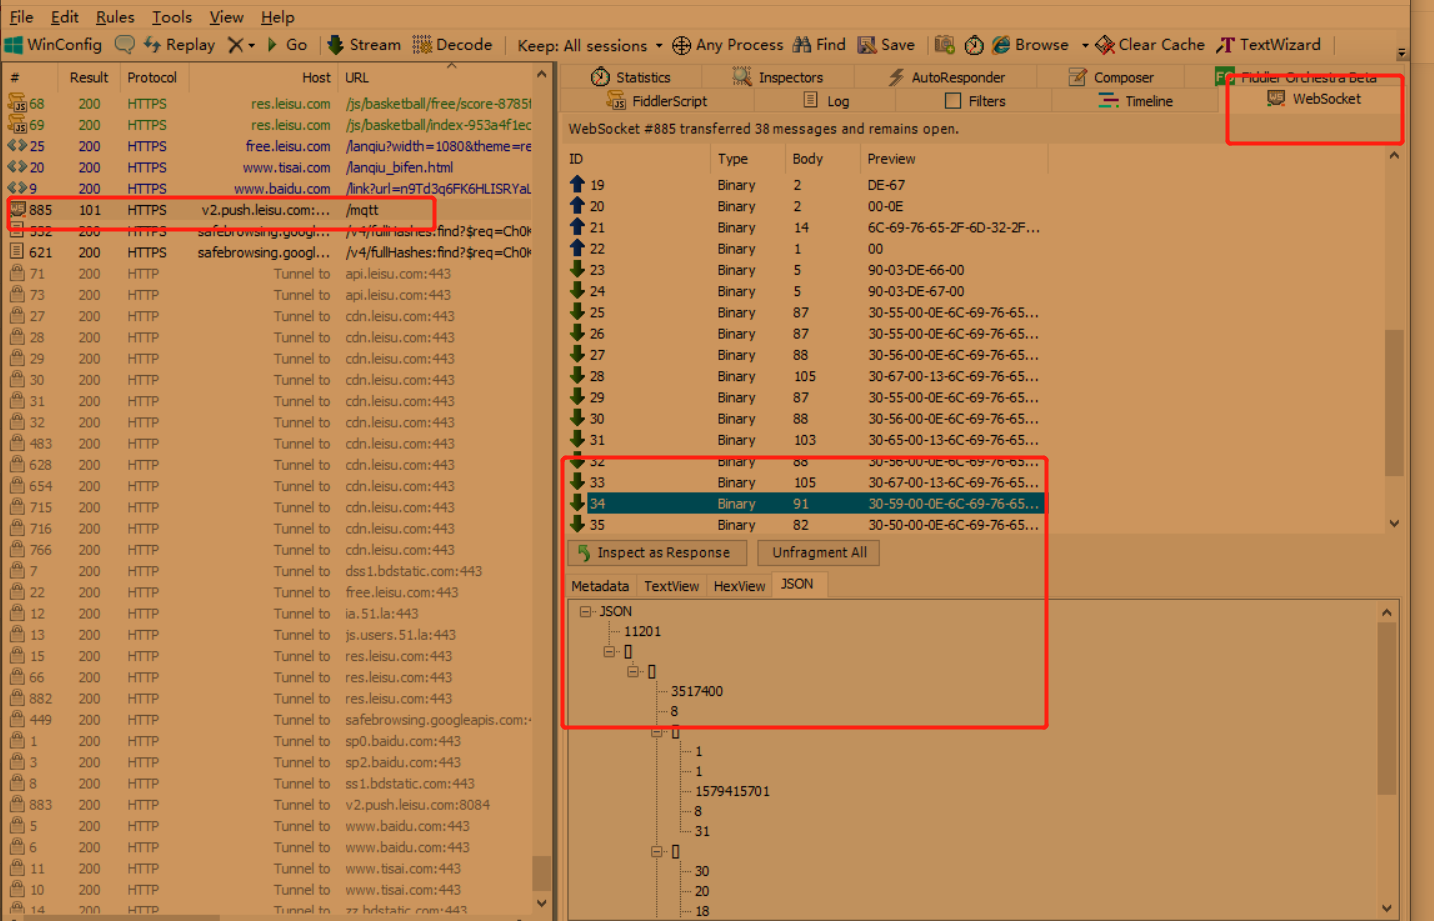
Task: Open the Edit menu
Action: pyautogui.click(x=65, y=17)
